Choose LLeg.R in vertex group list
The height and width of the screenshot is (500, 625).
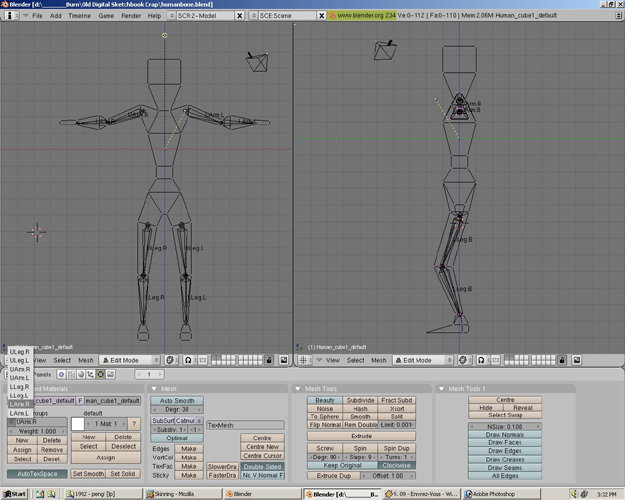20,387
